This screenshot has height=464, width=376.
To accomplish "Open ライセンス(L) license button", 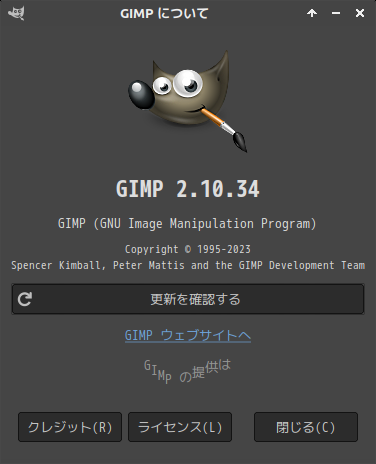I will pos(180,427).
